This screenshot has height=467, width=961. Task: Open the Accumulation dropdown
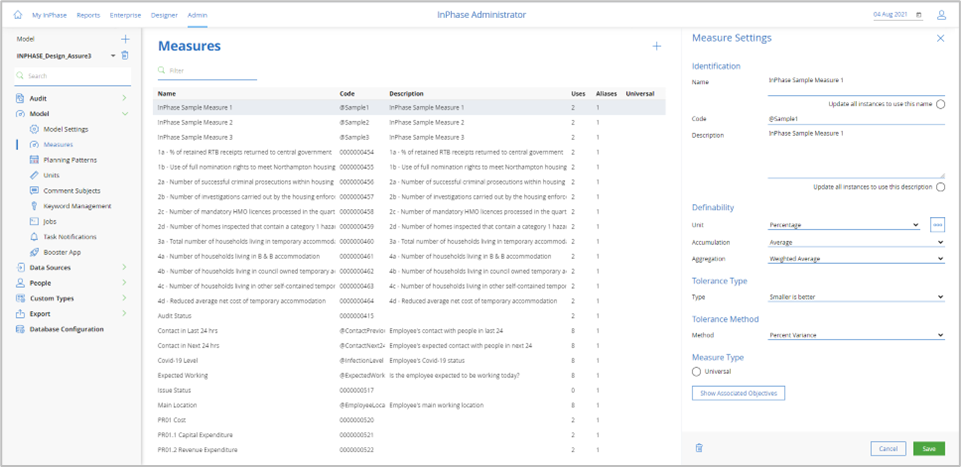click(x=856, y=242)
